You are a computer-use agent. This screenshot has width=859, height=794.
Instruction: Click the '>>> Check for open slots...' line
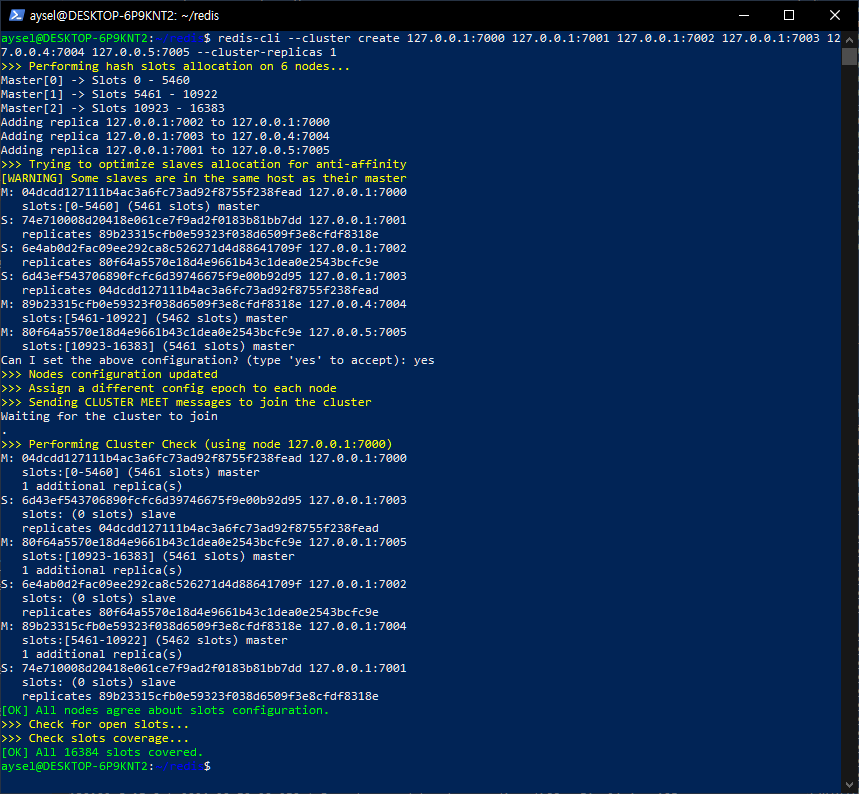pos(95,724)
